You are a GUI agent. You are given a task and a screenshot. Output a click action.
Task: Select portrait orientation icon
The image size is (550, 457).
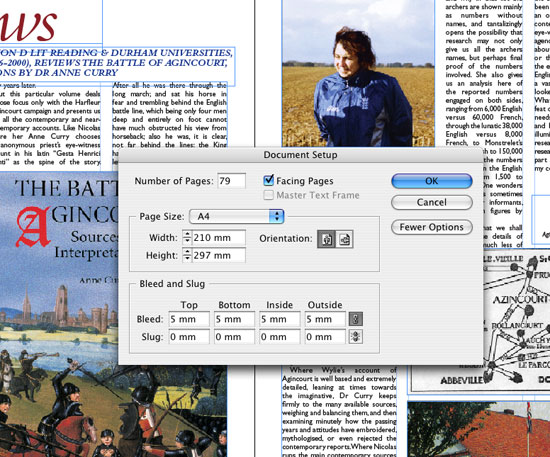click(x=327, y=239)
